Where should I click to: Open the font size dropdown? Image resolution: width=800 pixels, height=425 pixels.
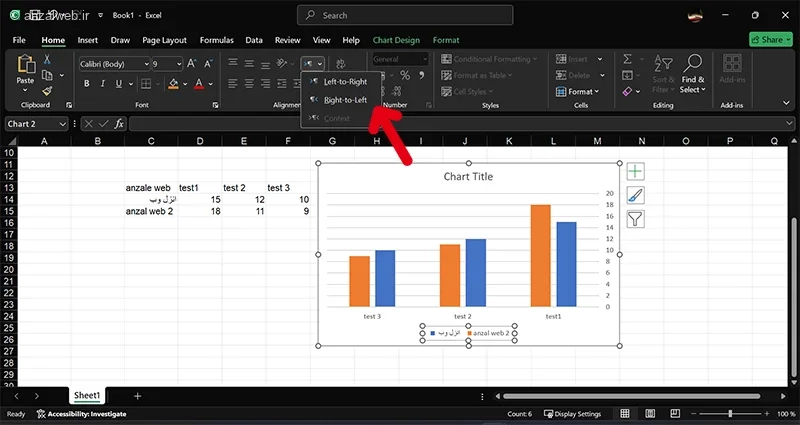(x=179, y=64)
